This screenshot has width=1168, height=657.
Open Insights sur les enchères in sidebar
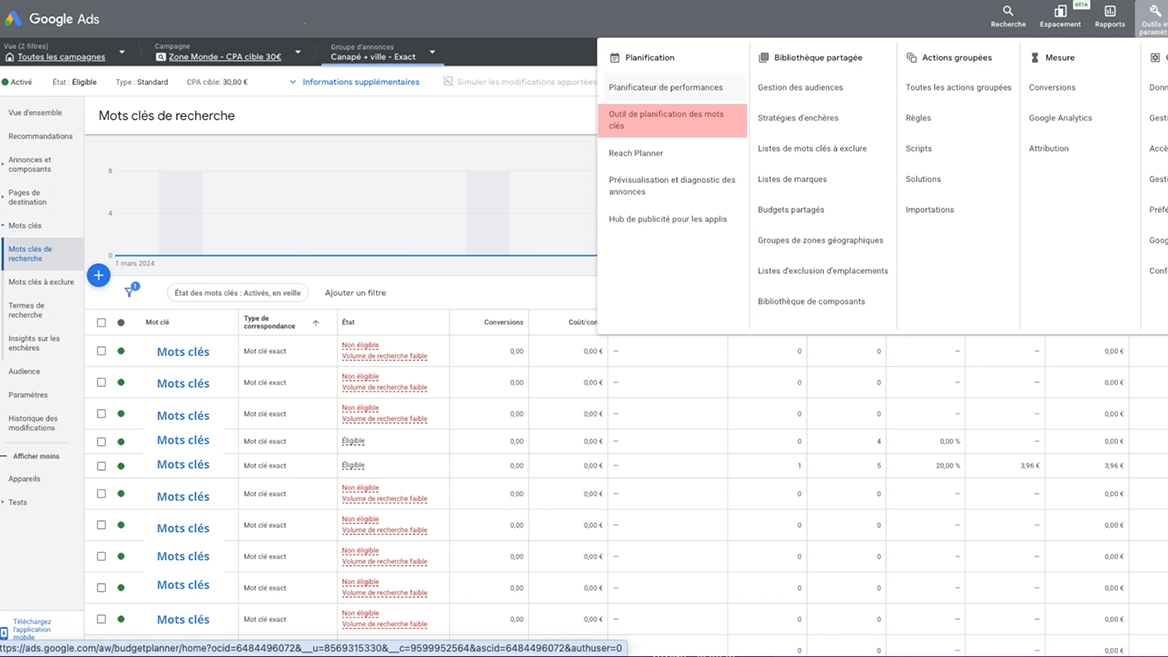[34, 343]
